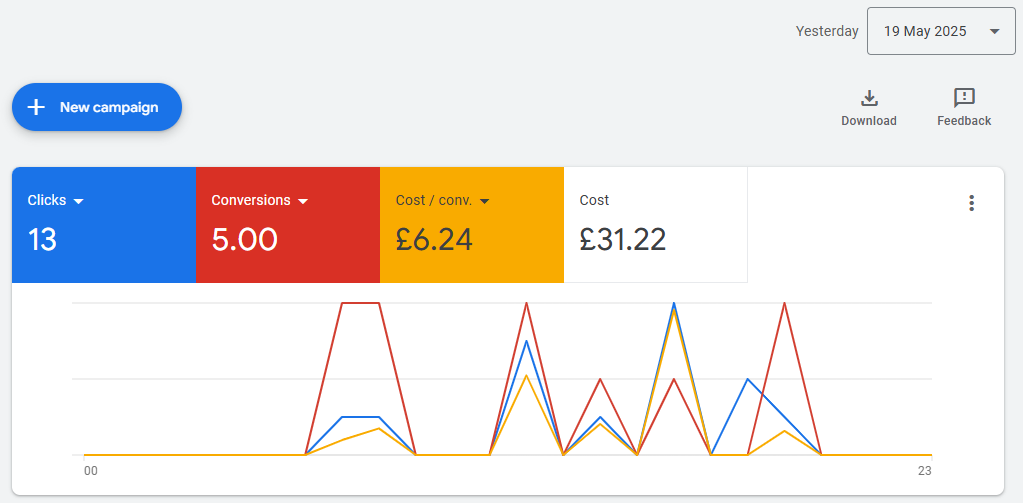Viewport: 1023px width, 503px height.
Task: Expand the Cost / conv. dropdown arrow
Action: coord(484,202)
